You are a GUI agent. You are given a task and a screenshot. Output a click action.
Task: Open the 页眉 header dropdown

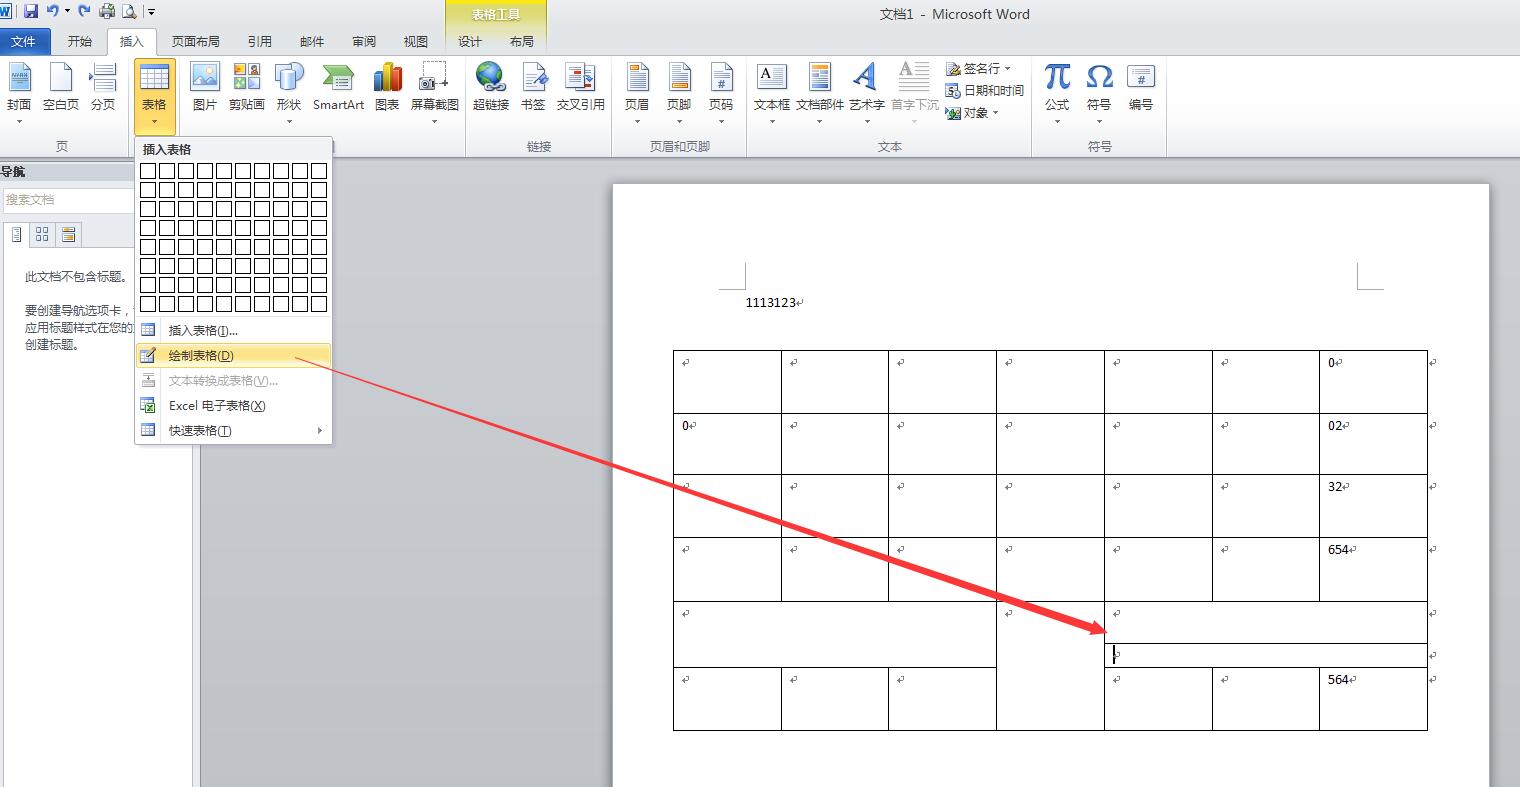coord(637,94)
